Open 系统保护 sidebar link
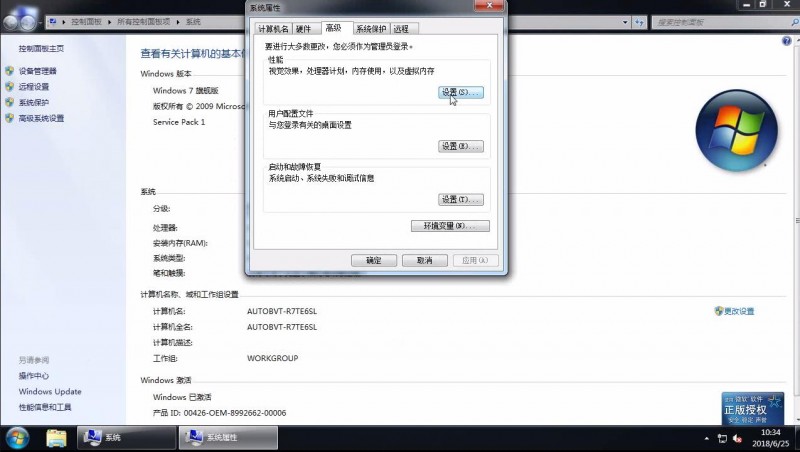Viewport: 800px width, 452px height. coord(34,103)
